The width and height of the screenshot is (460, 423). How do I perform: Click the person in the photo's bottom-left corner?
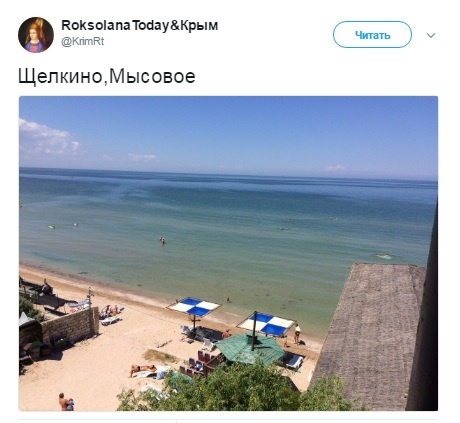click(65, 402)
